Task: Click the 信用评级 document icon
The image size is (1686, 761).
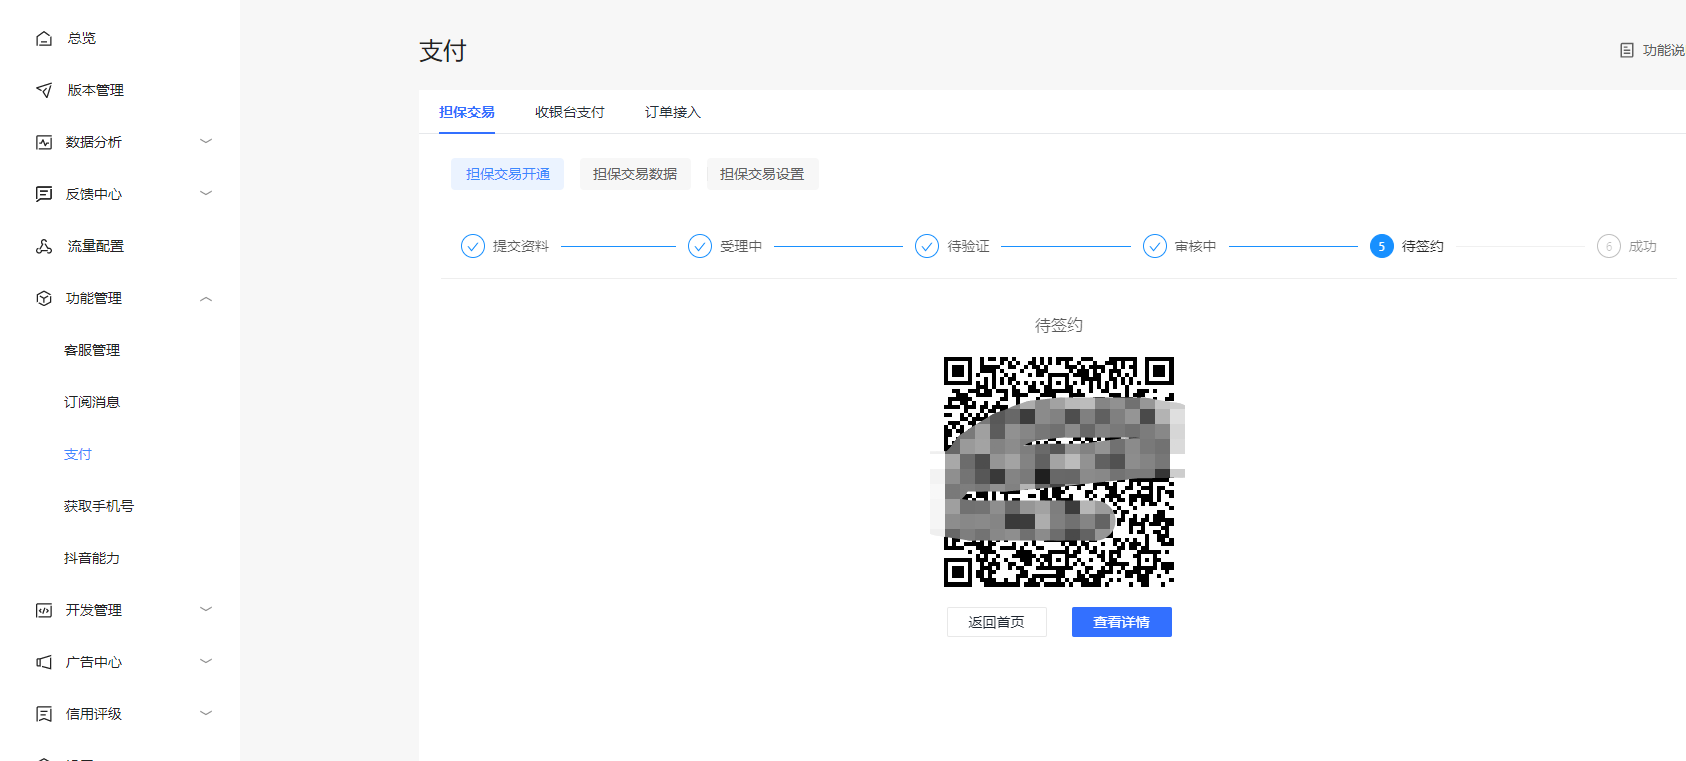Action: tap(44, 714)
